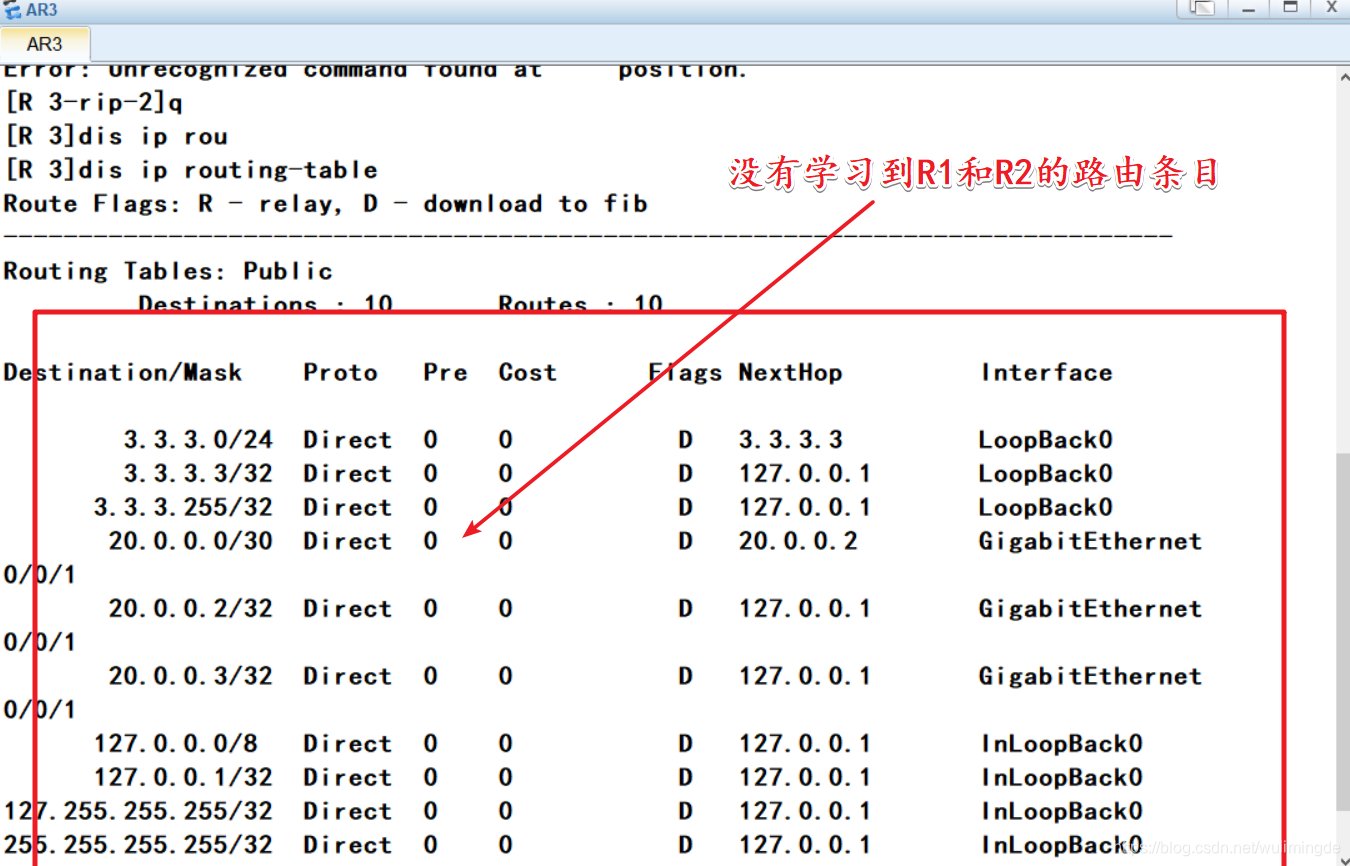Minimize the AR3 window
This screenshot has height=866, width=1350.
[x=1248, y=8]
